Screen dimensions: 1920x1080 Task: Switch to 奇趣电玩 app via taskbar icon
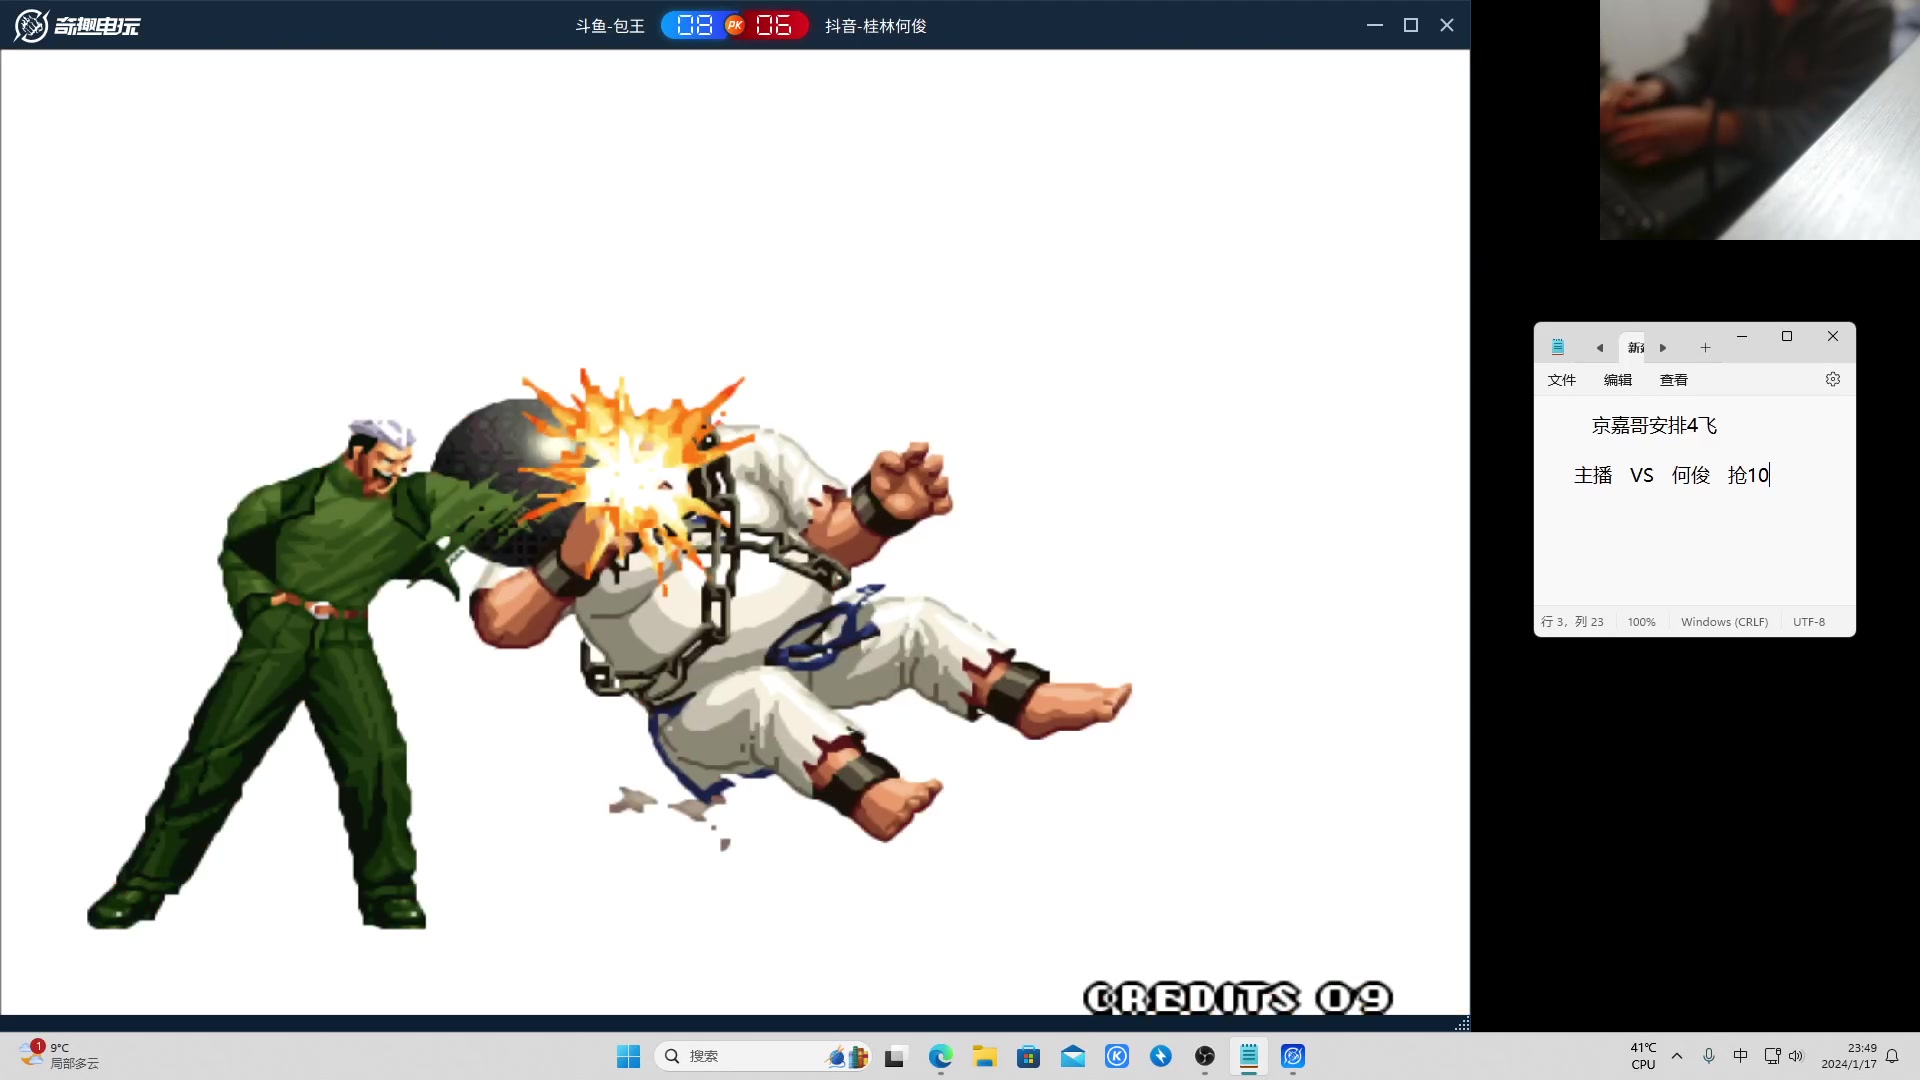pyautogui.click(x=1293, y=1056)
